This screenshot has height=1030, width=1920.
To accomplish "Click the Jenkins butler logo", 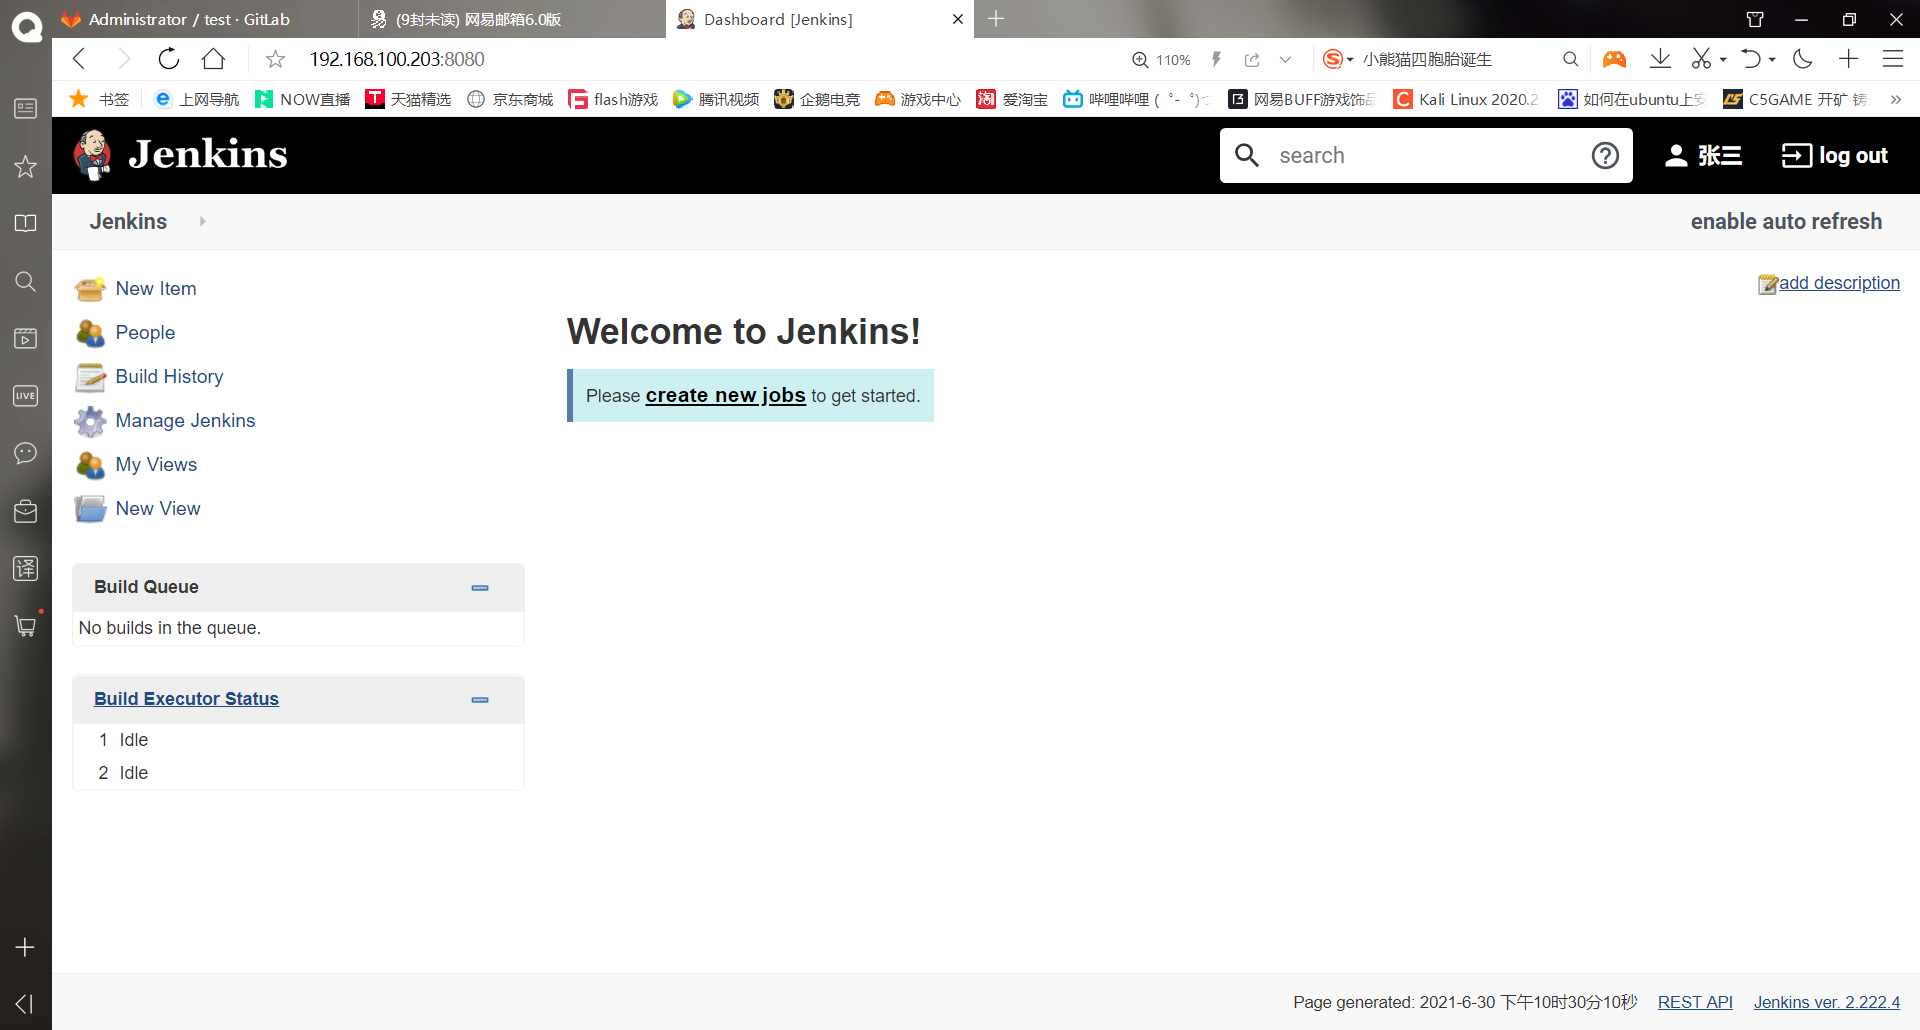I will 92,155.
